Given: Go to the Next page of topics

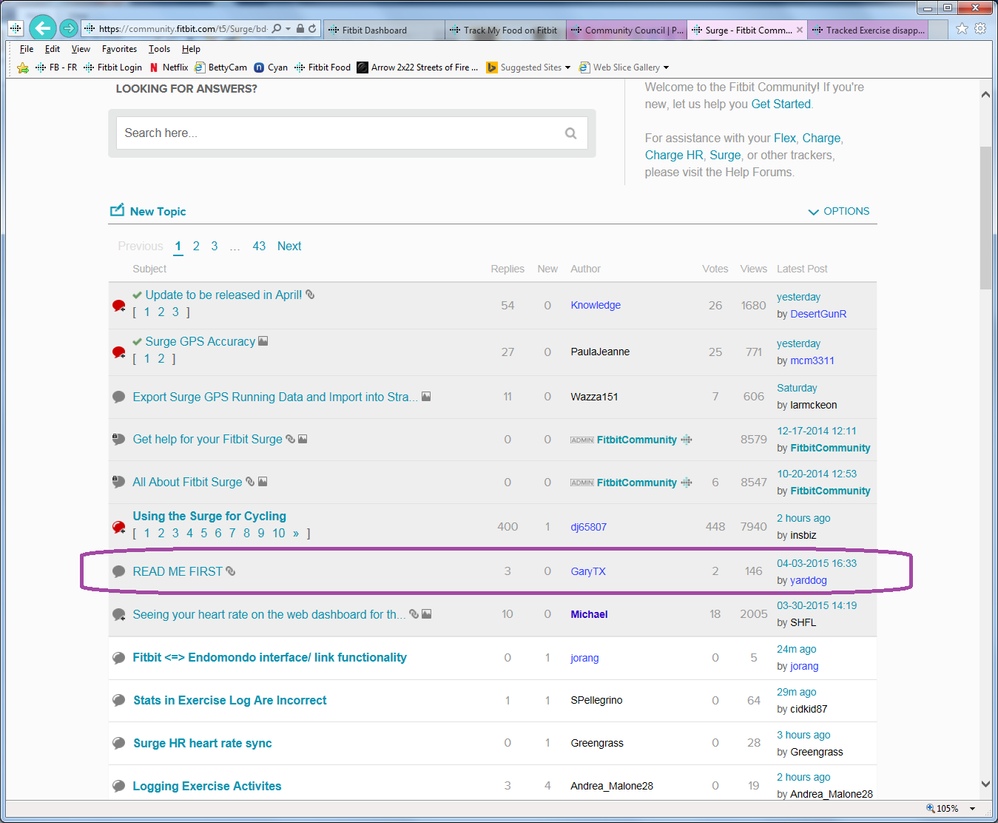Looking at the screenshot, I should tap(289, 246).
